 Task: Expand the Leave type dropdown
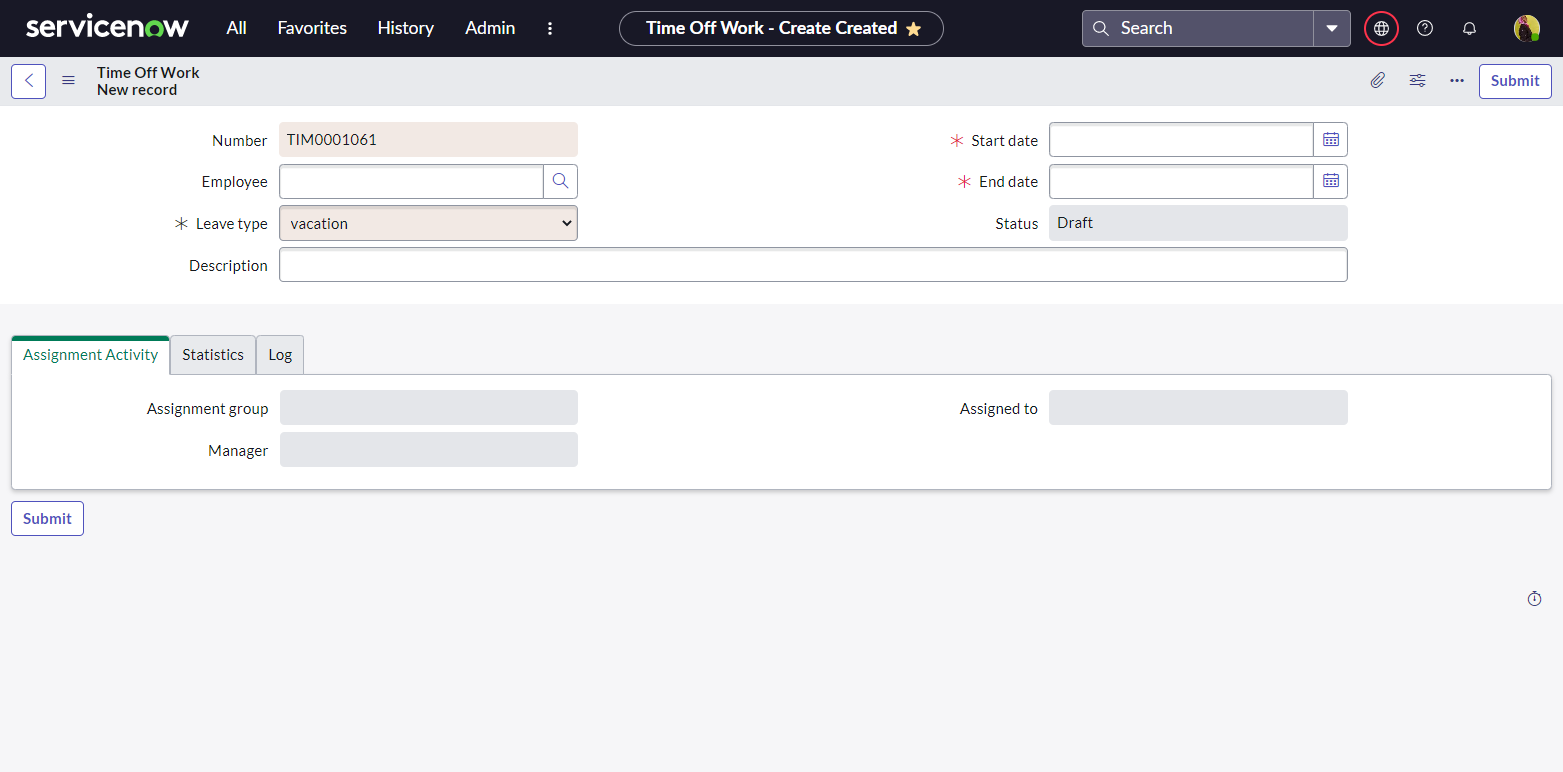[x=428, y=223]
